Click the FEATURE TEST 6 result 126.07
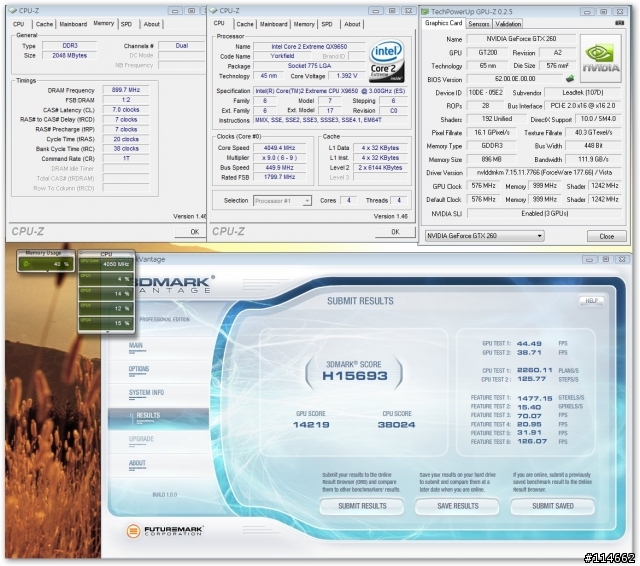The image size is (640, 566). [532, 442]
